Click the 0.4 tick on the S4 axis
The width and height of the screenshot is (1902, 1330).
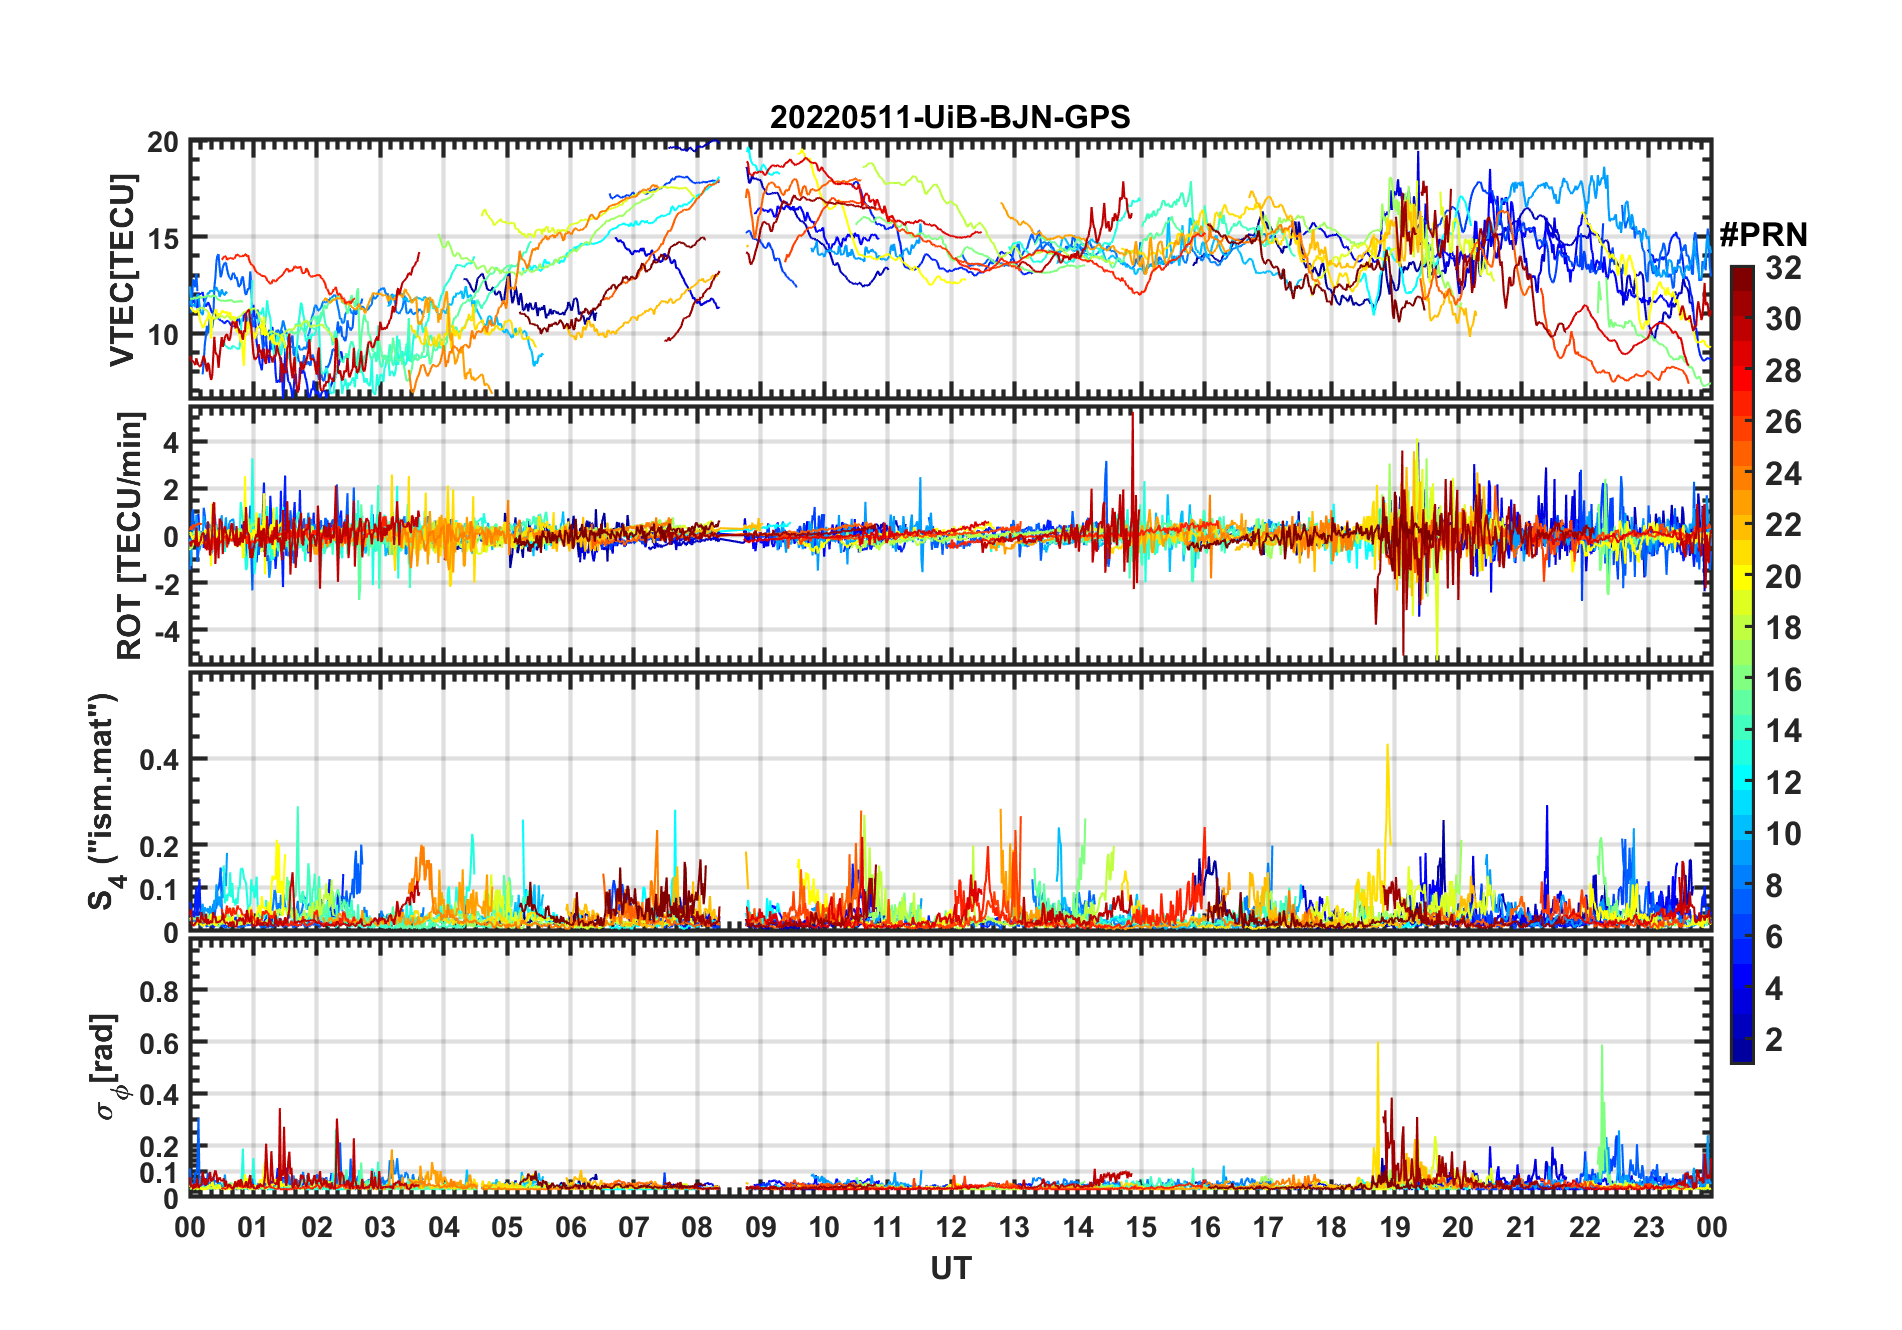pyautogui.click(x=159, y=760)
